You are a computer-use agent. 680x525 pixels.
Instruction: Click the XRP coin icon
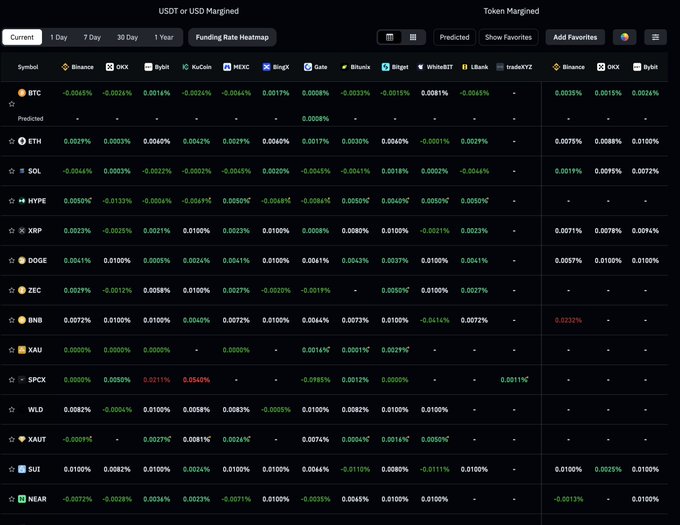tap(22, 231)
